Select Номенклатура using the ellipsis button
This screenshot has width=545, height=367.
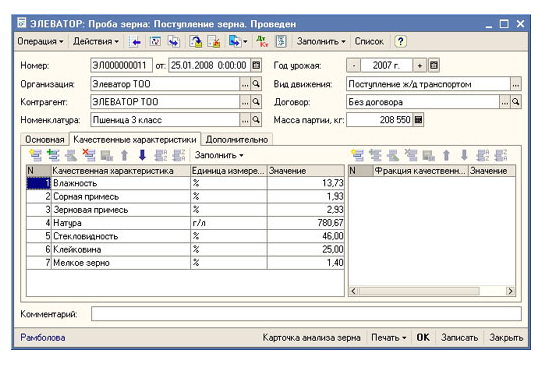click(x=245, y=120)
